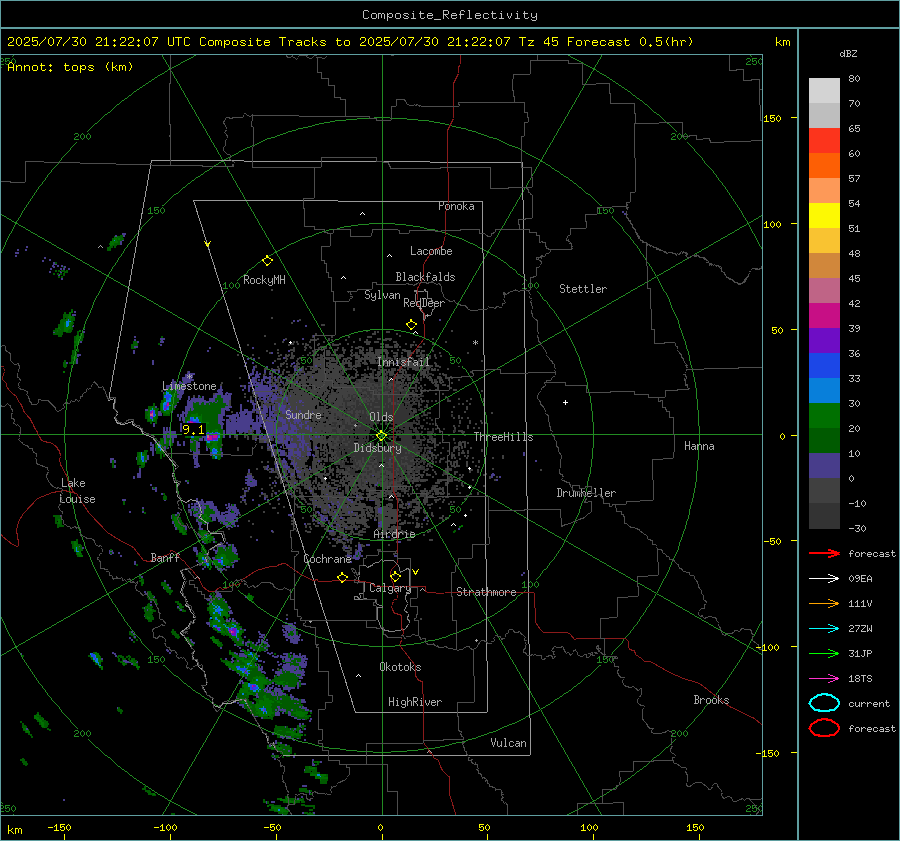Click the asterisk marker east of Innisfail

click(x=475, y=343)
